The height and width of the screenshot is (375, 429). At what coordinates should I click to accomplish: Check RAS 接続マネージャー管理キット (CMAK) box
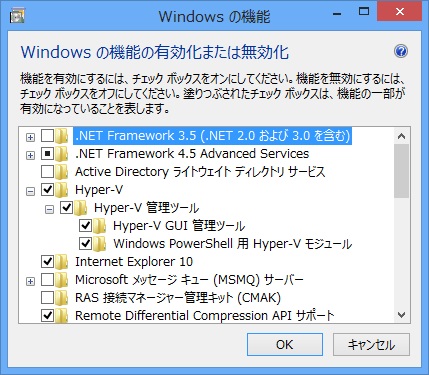(47, 298)
